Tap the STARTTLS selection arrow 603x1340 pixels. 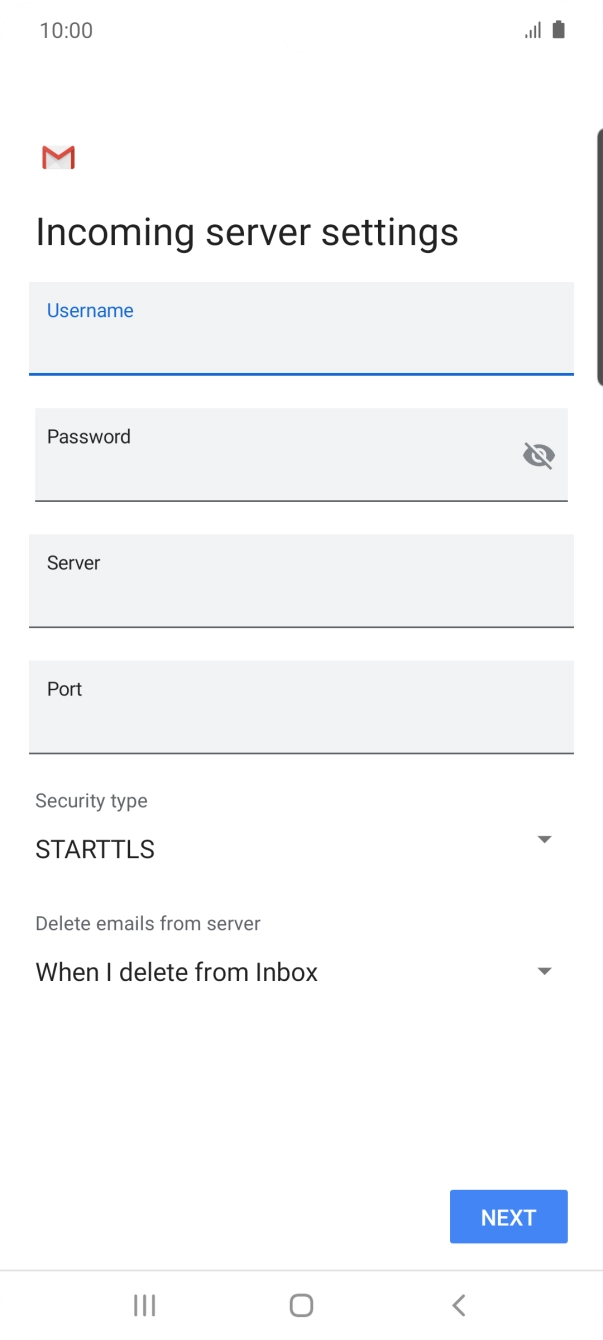pos(545,839)
